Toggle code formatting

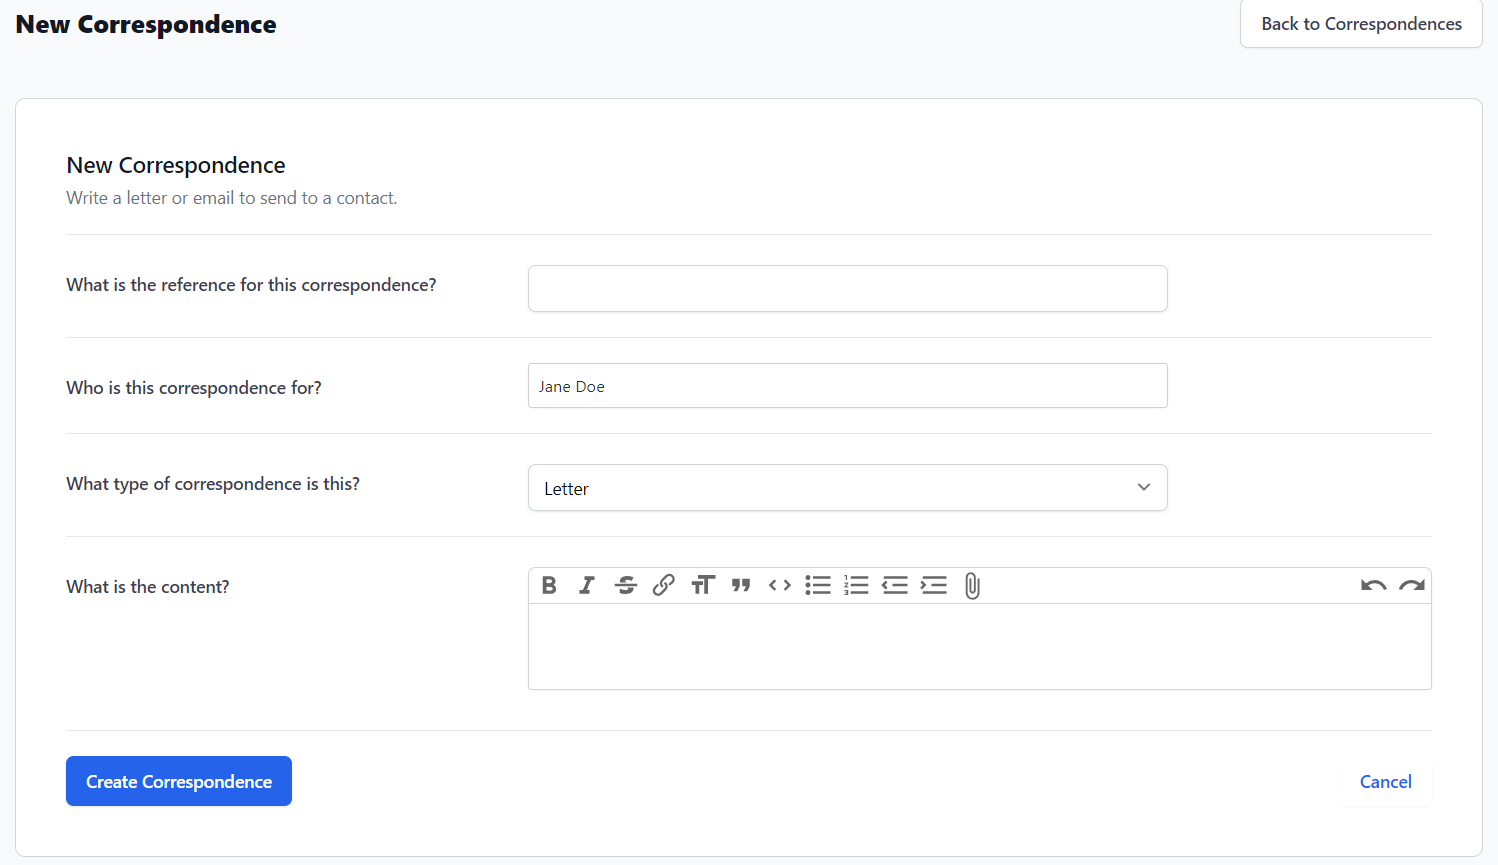(x=780, y=585)
